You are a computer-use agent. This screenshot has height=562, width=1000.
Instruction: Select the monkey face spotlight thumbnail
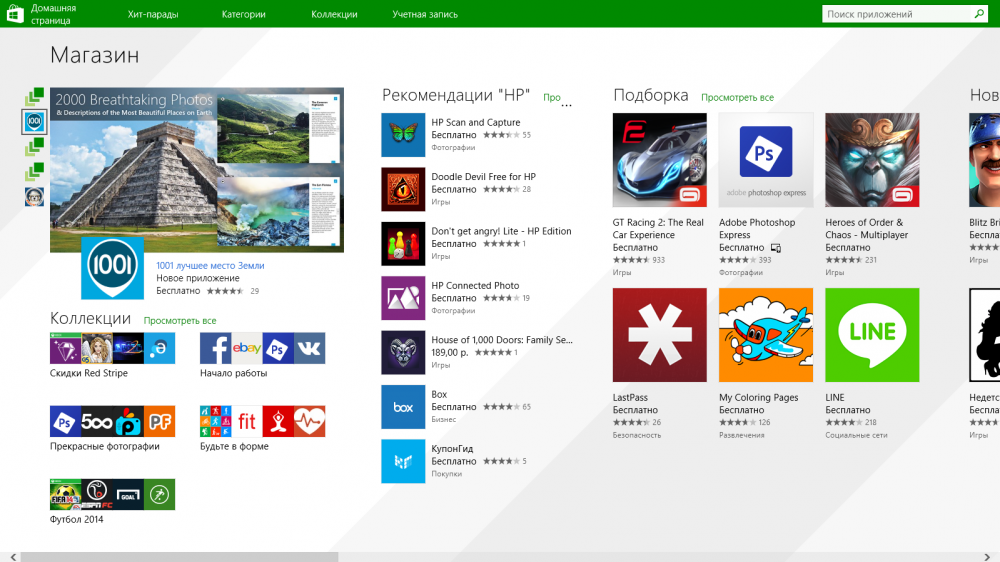tap(34, 196)
